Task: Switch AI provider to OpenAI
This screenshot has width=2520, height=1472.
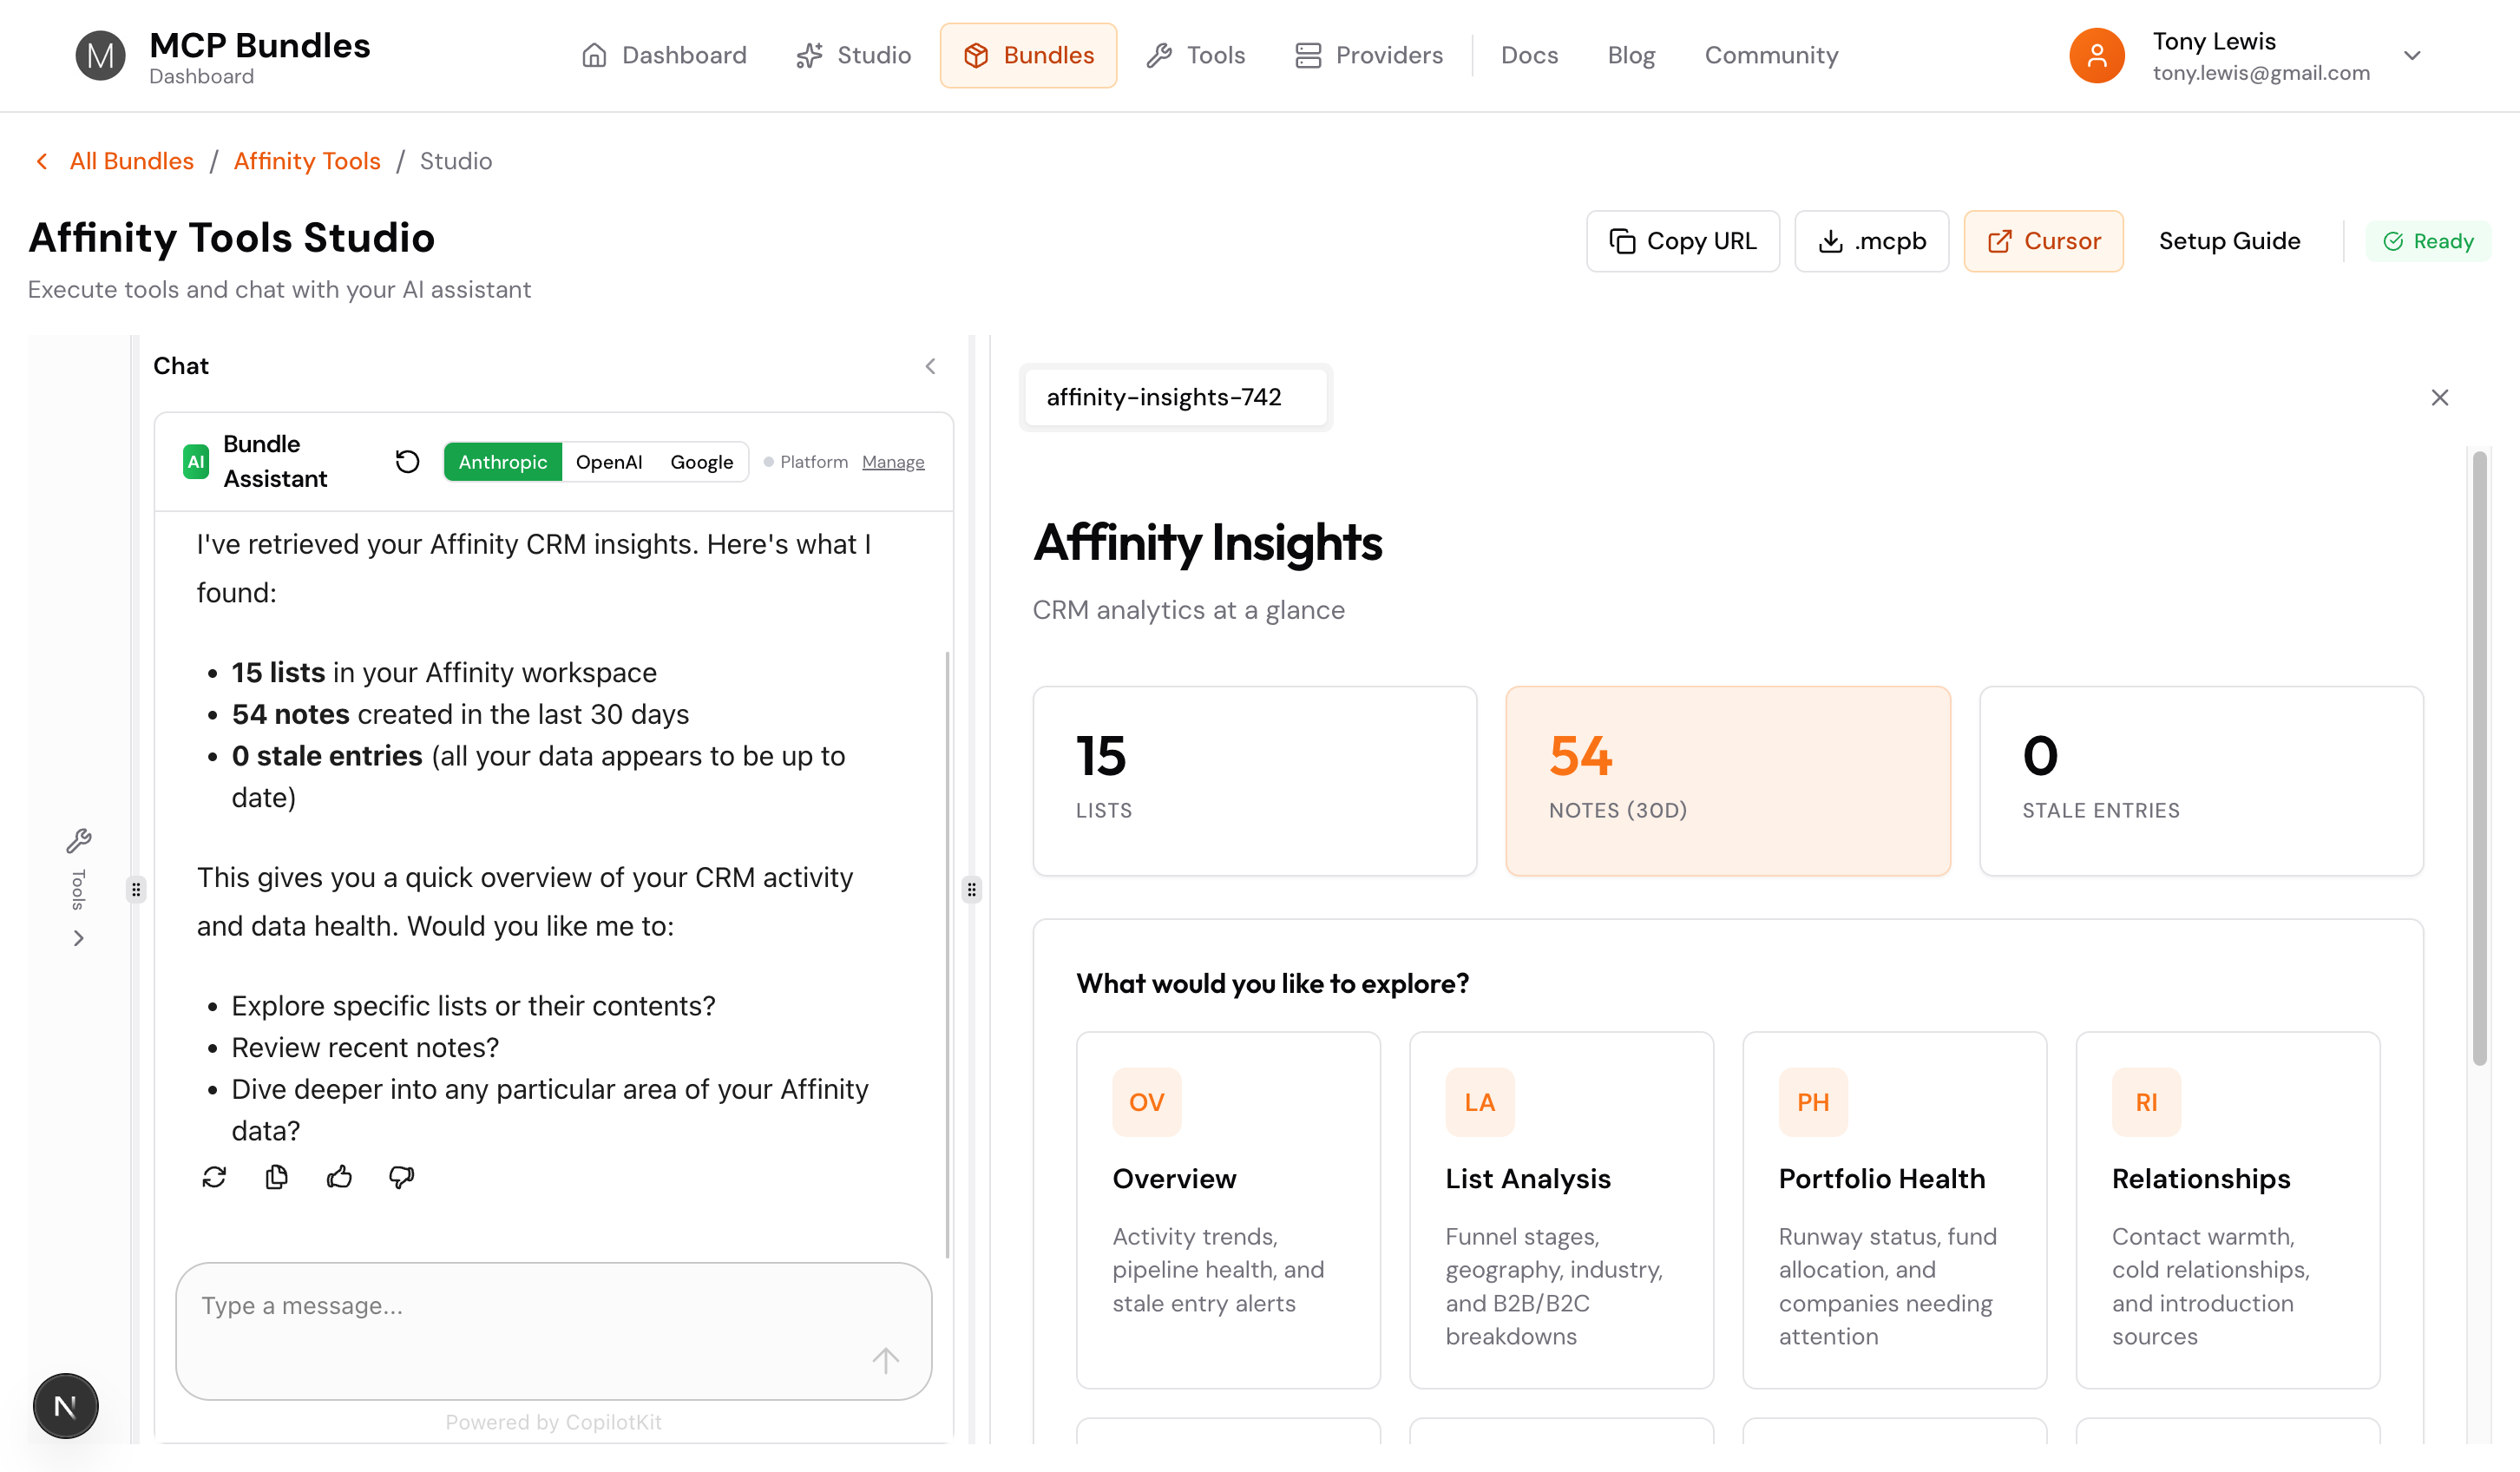Action: [x=608, y=461]
